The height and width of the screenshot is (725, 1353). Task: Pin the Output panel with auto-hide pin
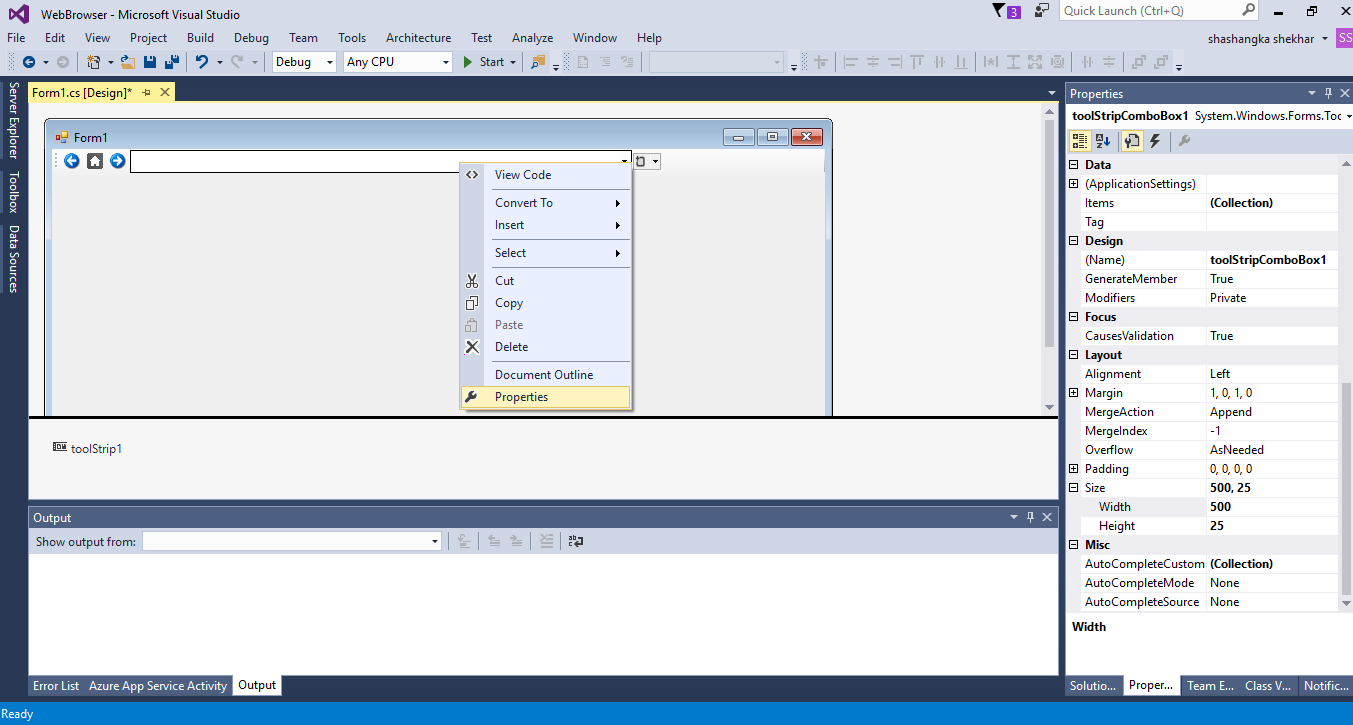1030,517
